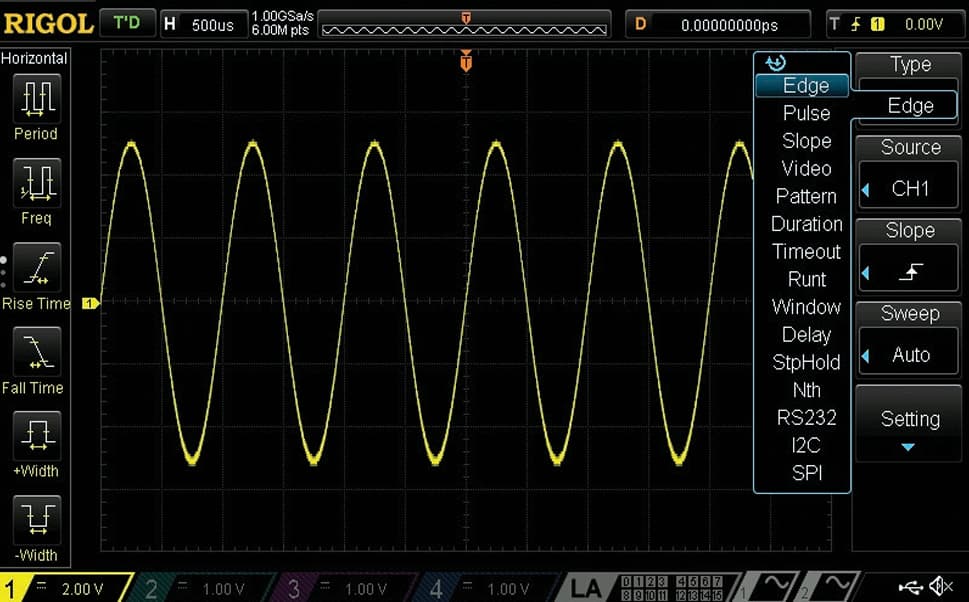This screenshot has width=969, height=602.
Task: Toggle channel 1 at 2.00 V
Action: click(65, 588)
